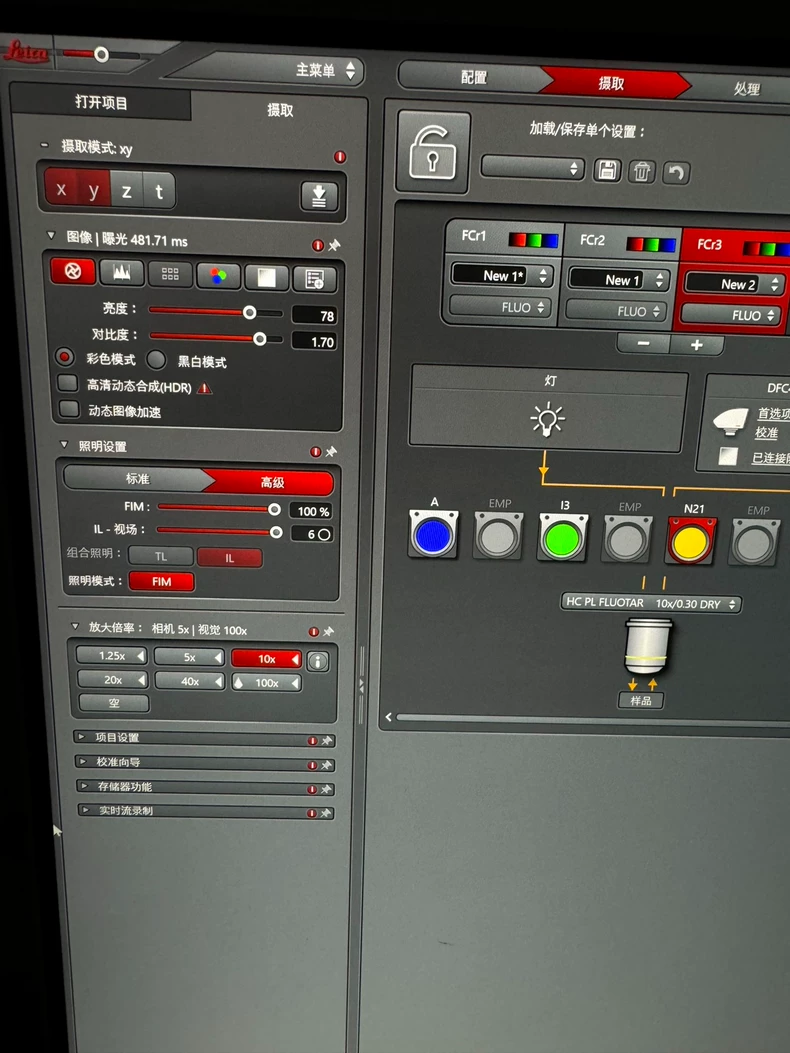Select the FCr2 channel tab
Screen dimensions: 790x1053
click(622, 242)
